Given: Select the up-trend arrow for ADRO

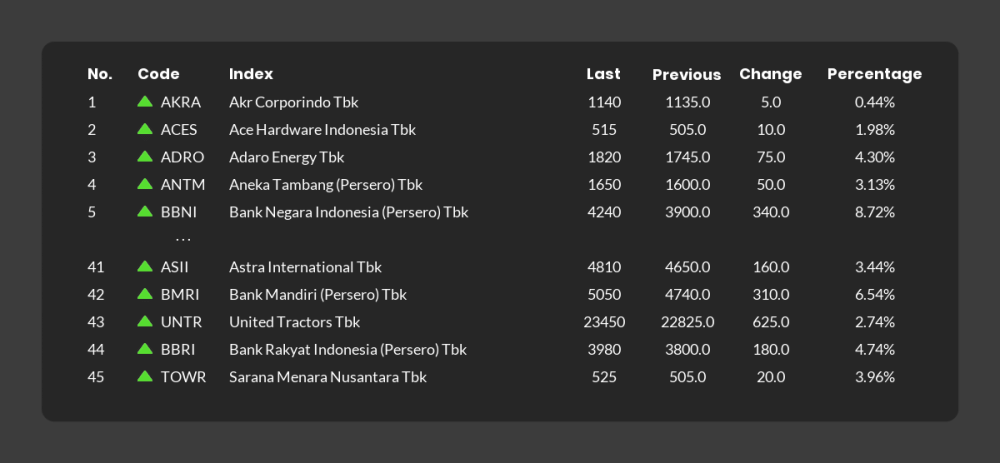Looking at the screenshot, I should (145, 156).
